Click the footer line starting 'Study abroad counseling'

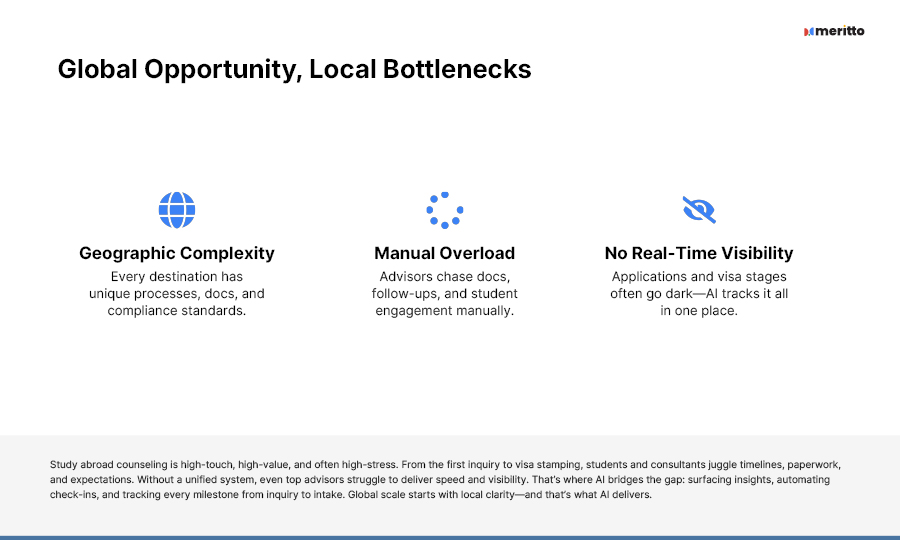[445, 465]
